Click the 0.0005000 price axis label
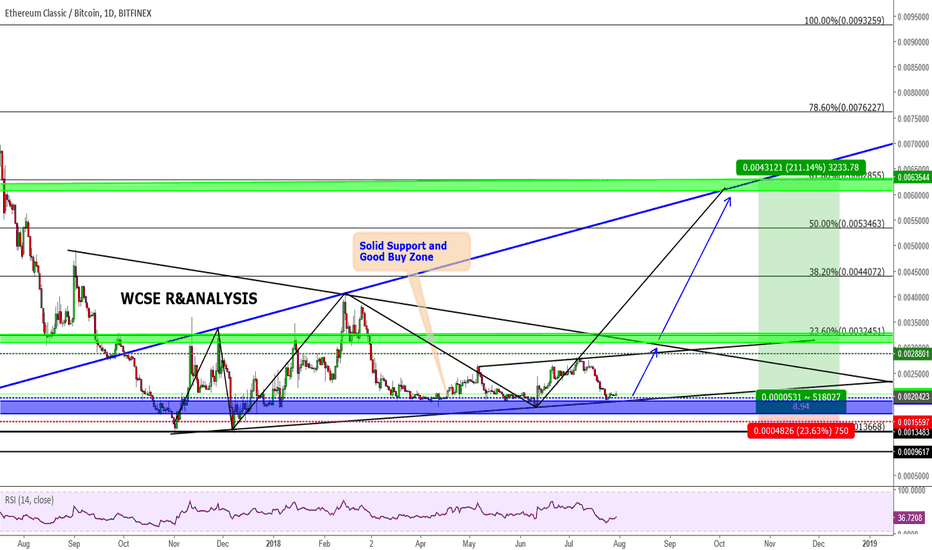The height and width of the screenshot is (550, 932). click(913, 476)
